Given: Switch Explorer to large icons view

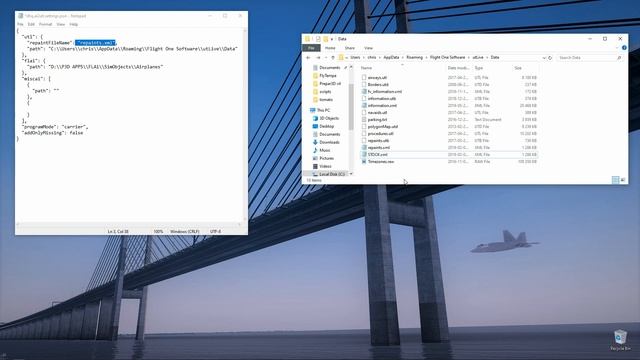Looking at the screenshot, I should 623,180.
